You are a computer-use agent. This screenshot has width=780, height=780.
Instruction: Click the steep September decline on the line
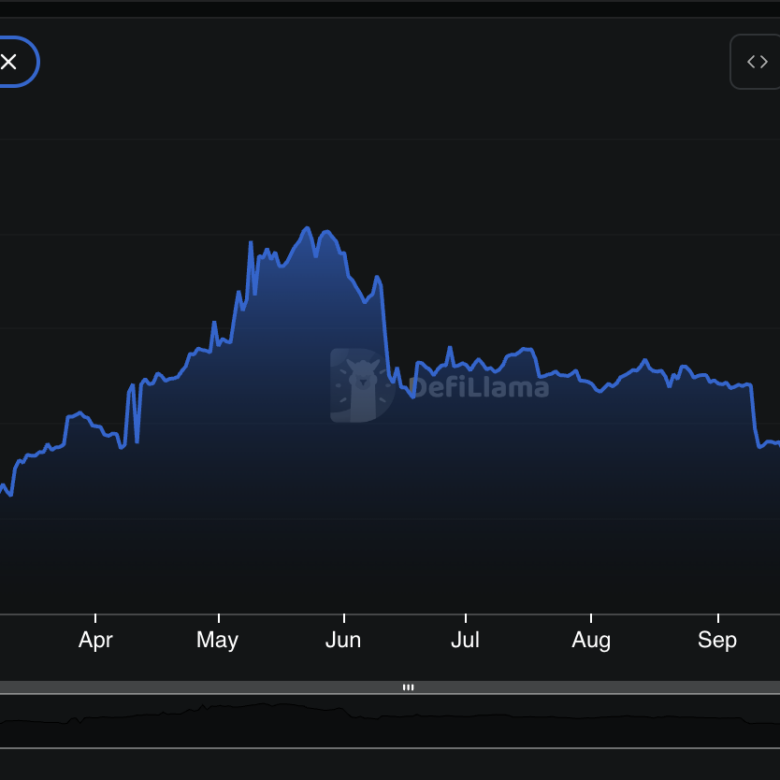pos(752,415)
